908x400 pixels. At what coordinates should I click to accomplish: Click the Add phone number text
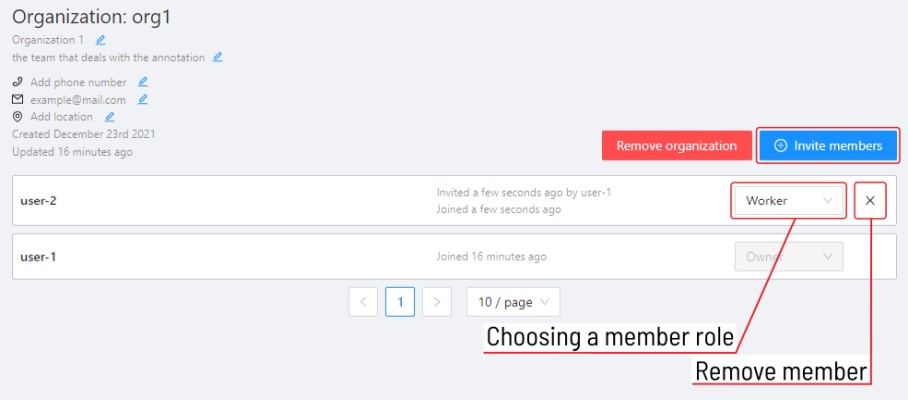(x=78, y=82)
